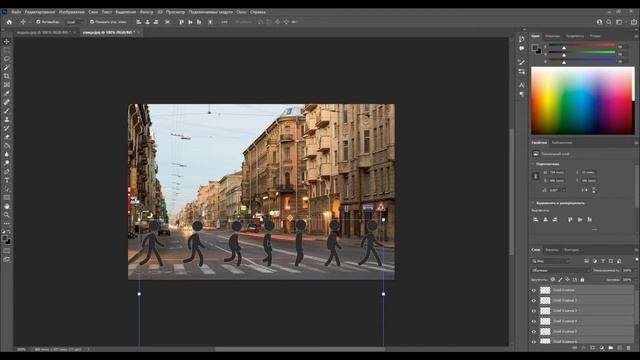Image resolution: width=640 pixels, height=360 pixels.
Task: Open the blend mode dropdown Обычные
Action: 560,270
